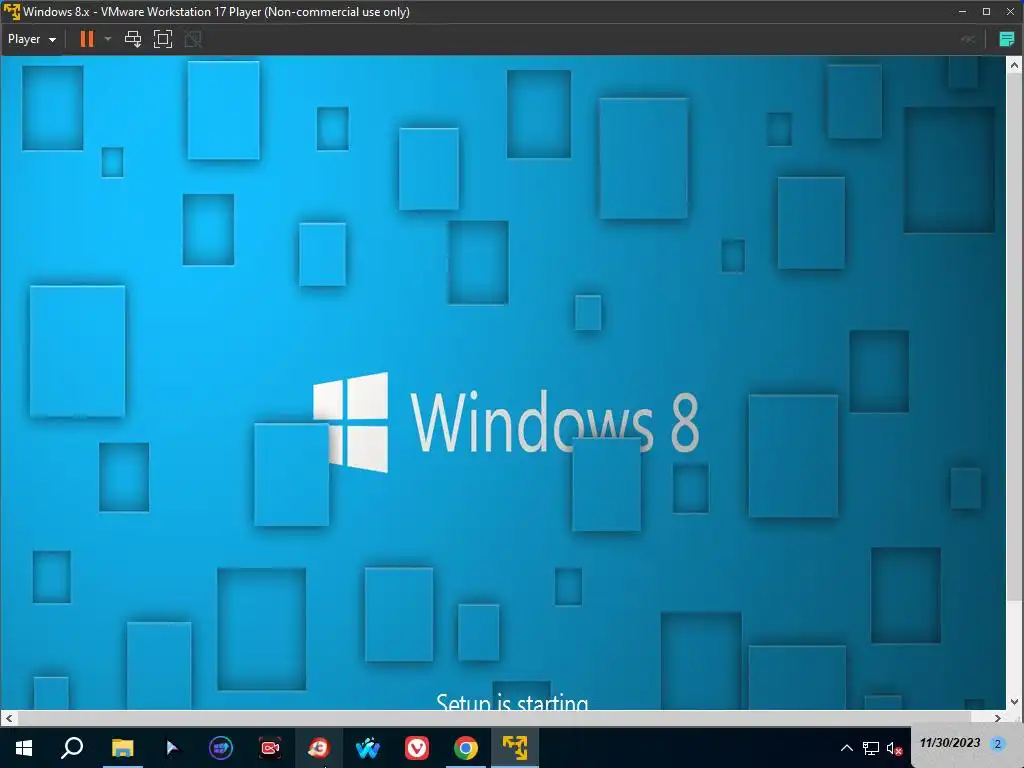Open the blue W app in taskbar
This screenshot has height=768, width=1024.
(x=368, y=748)
